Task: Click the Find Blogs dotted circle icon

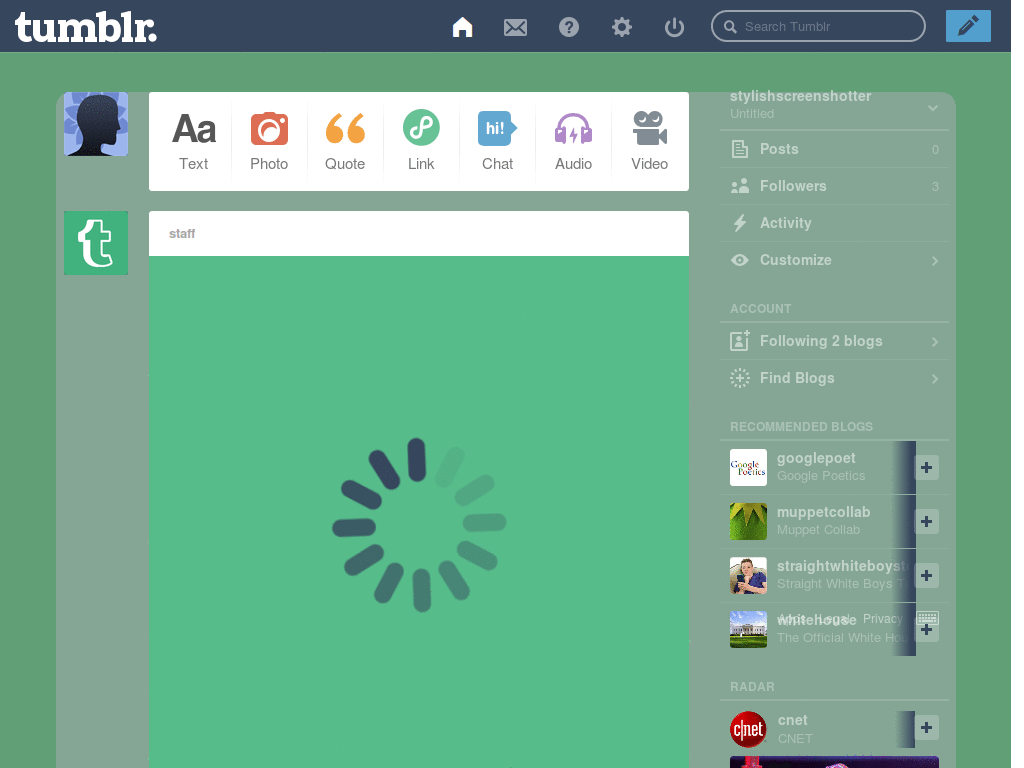Action: (x=739, y=378)
